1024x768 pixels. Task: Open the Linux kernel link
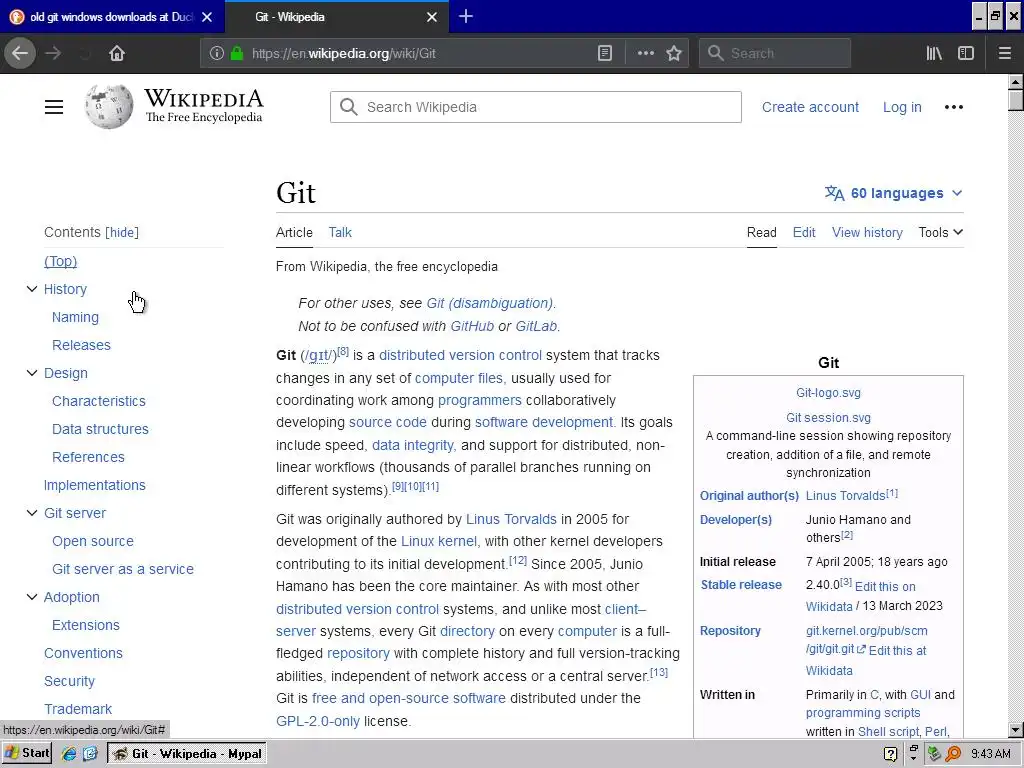[439, 541]
